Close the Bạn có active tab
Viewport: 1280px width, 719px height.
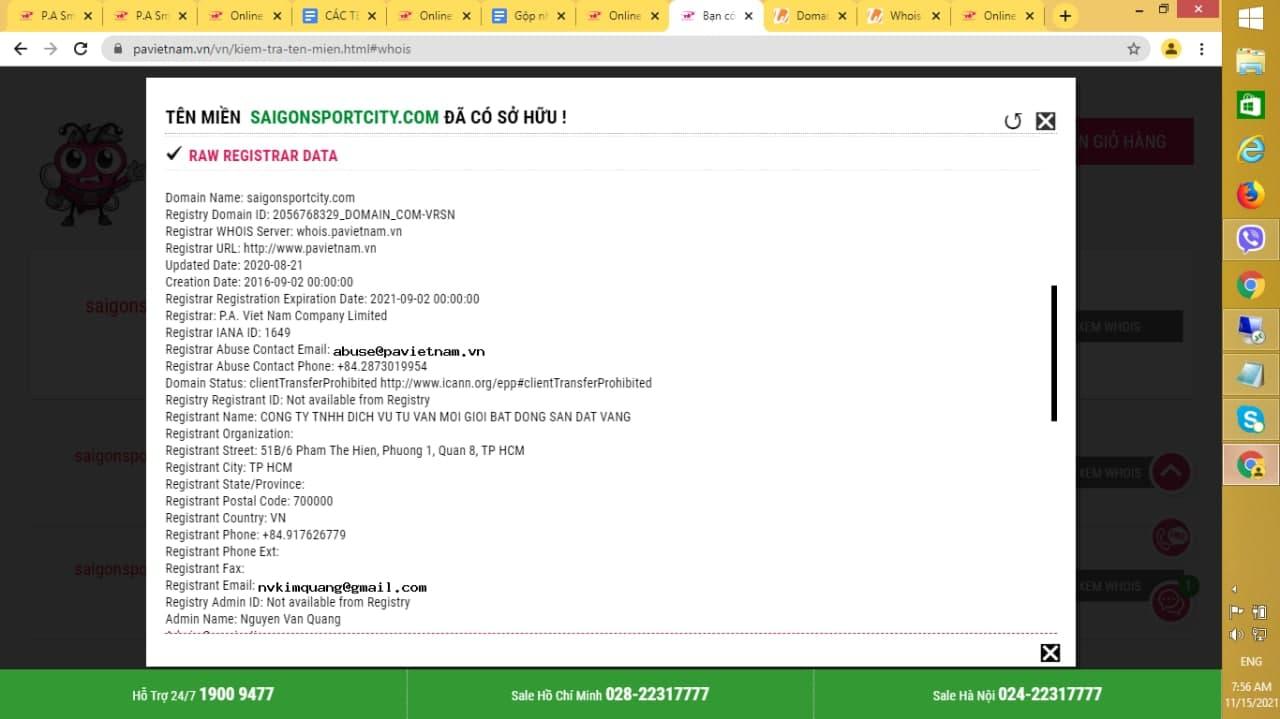[748, 16]
